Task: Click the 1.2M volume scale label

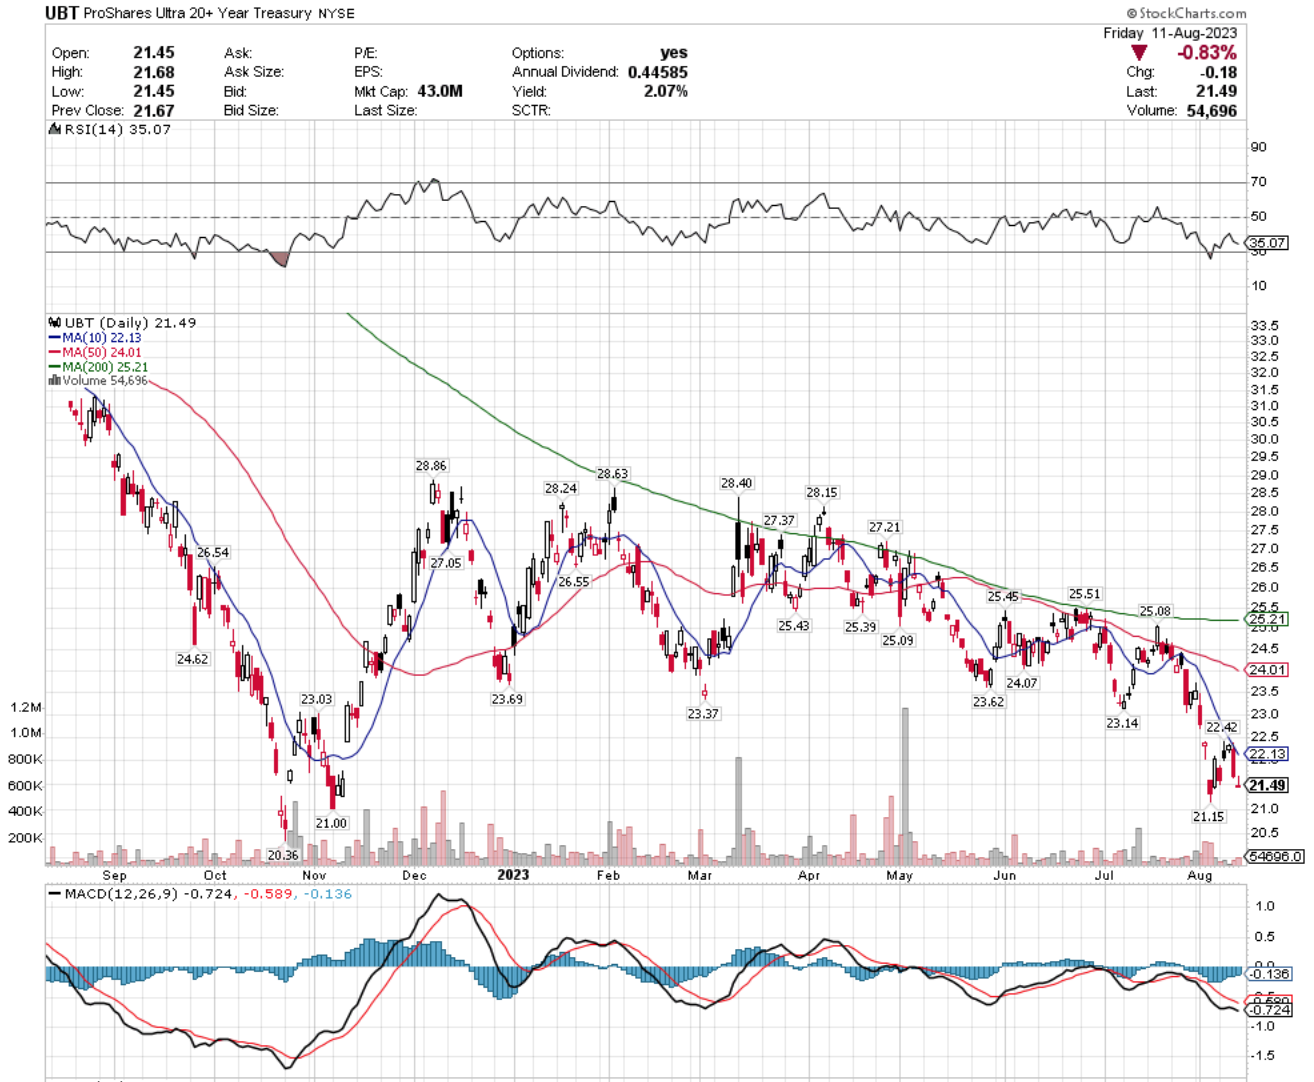Action: coord(26,707)
